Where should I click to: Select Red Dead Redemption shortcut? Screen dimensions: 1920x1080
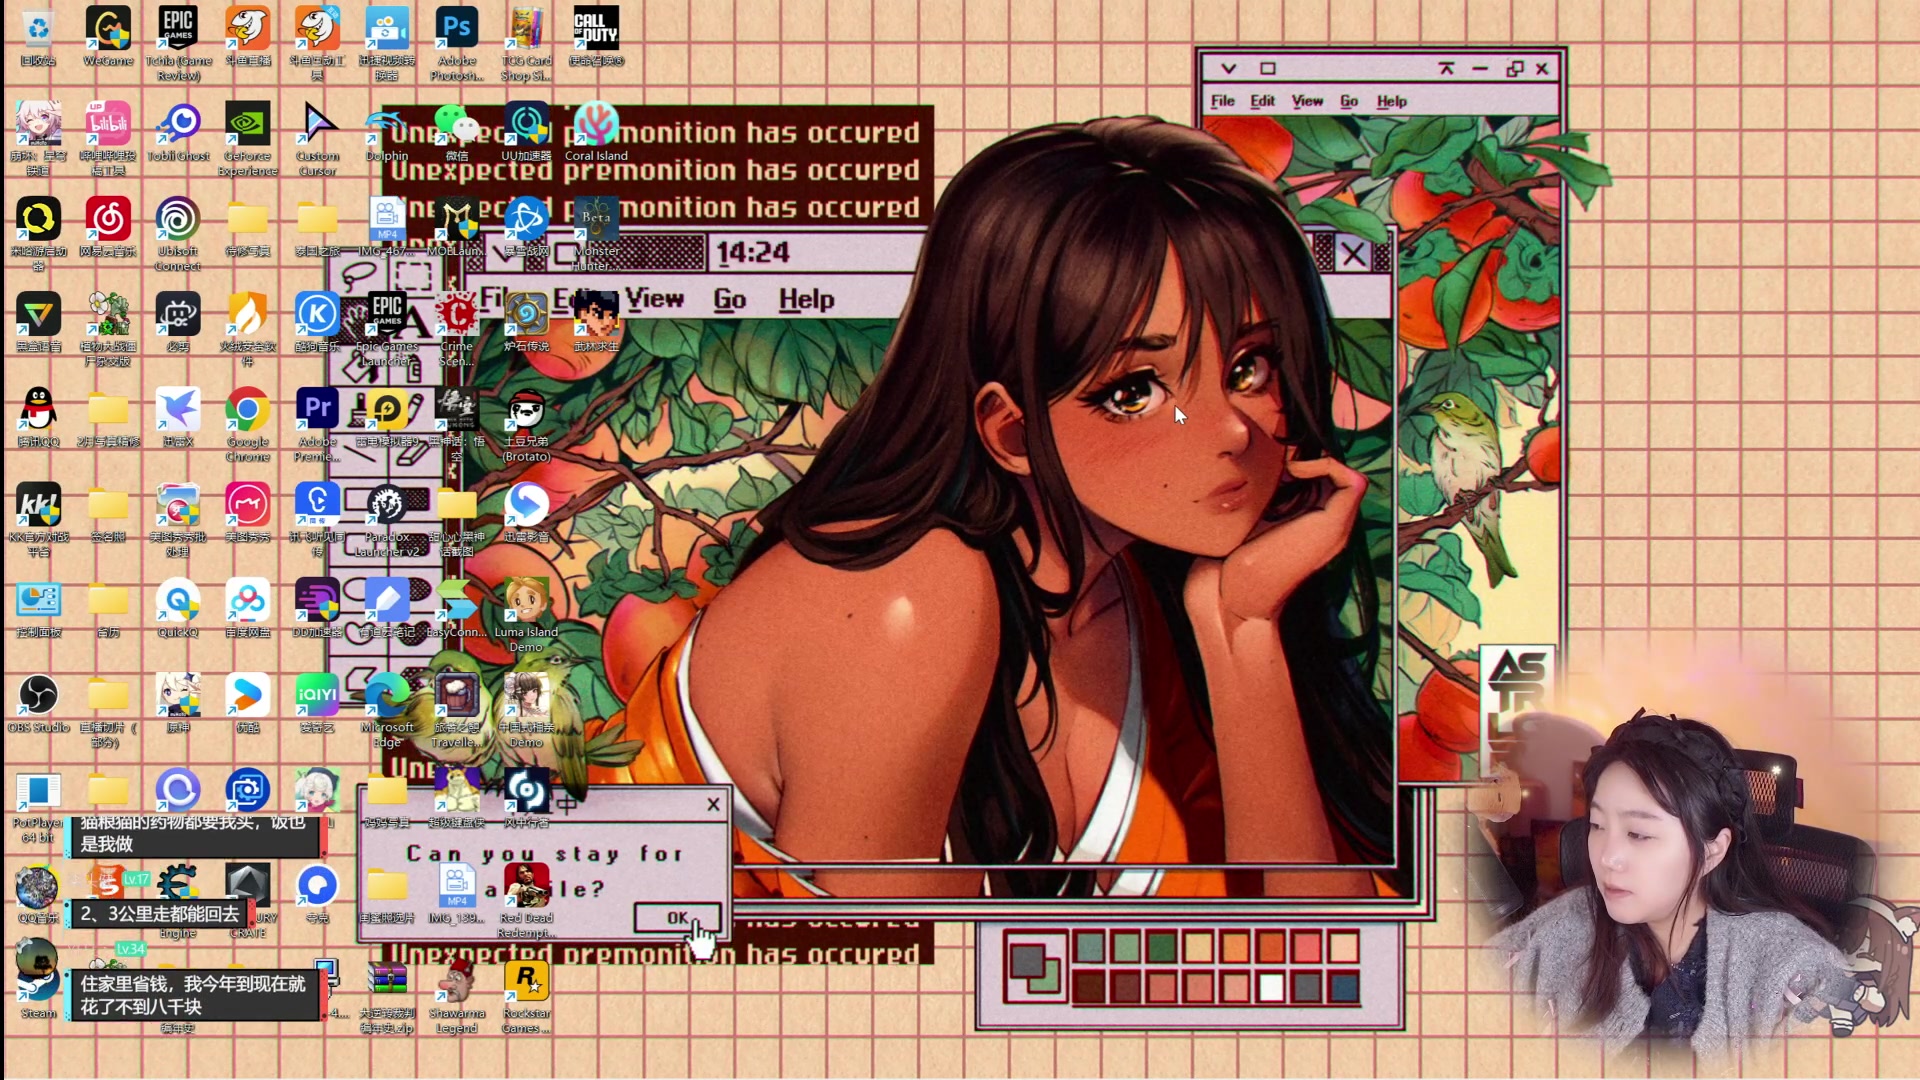pos(526,900)
